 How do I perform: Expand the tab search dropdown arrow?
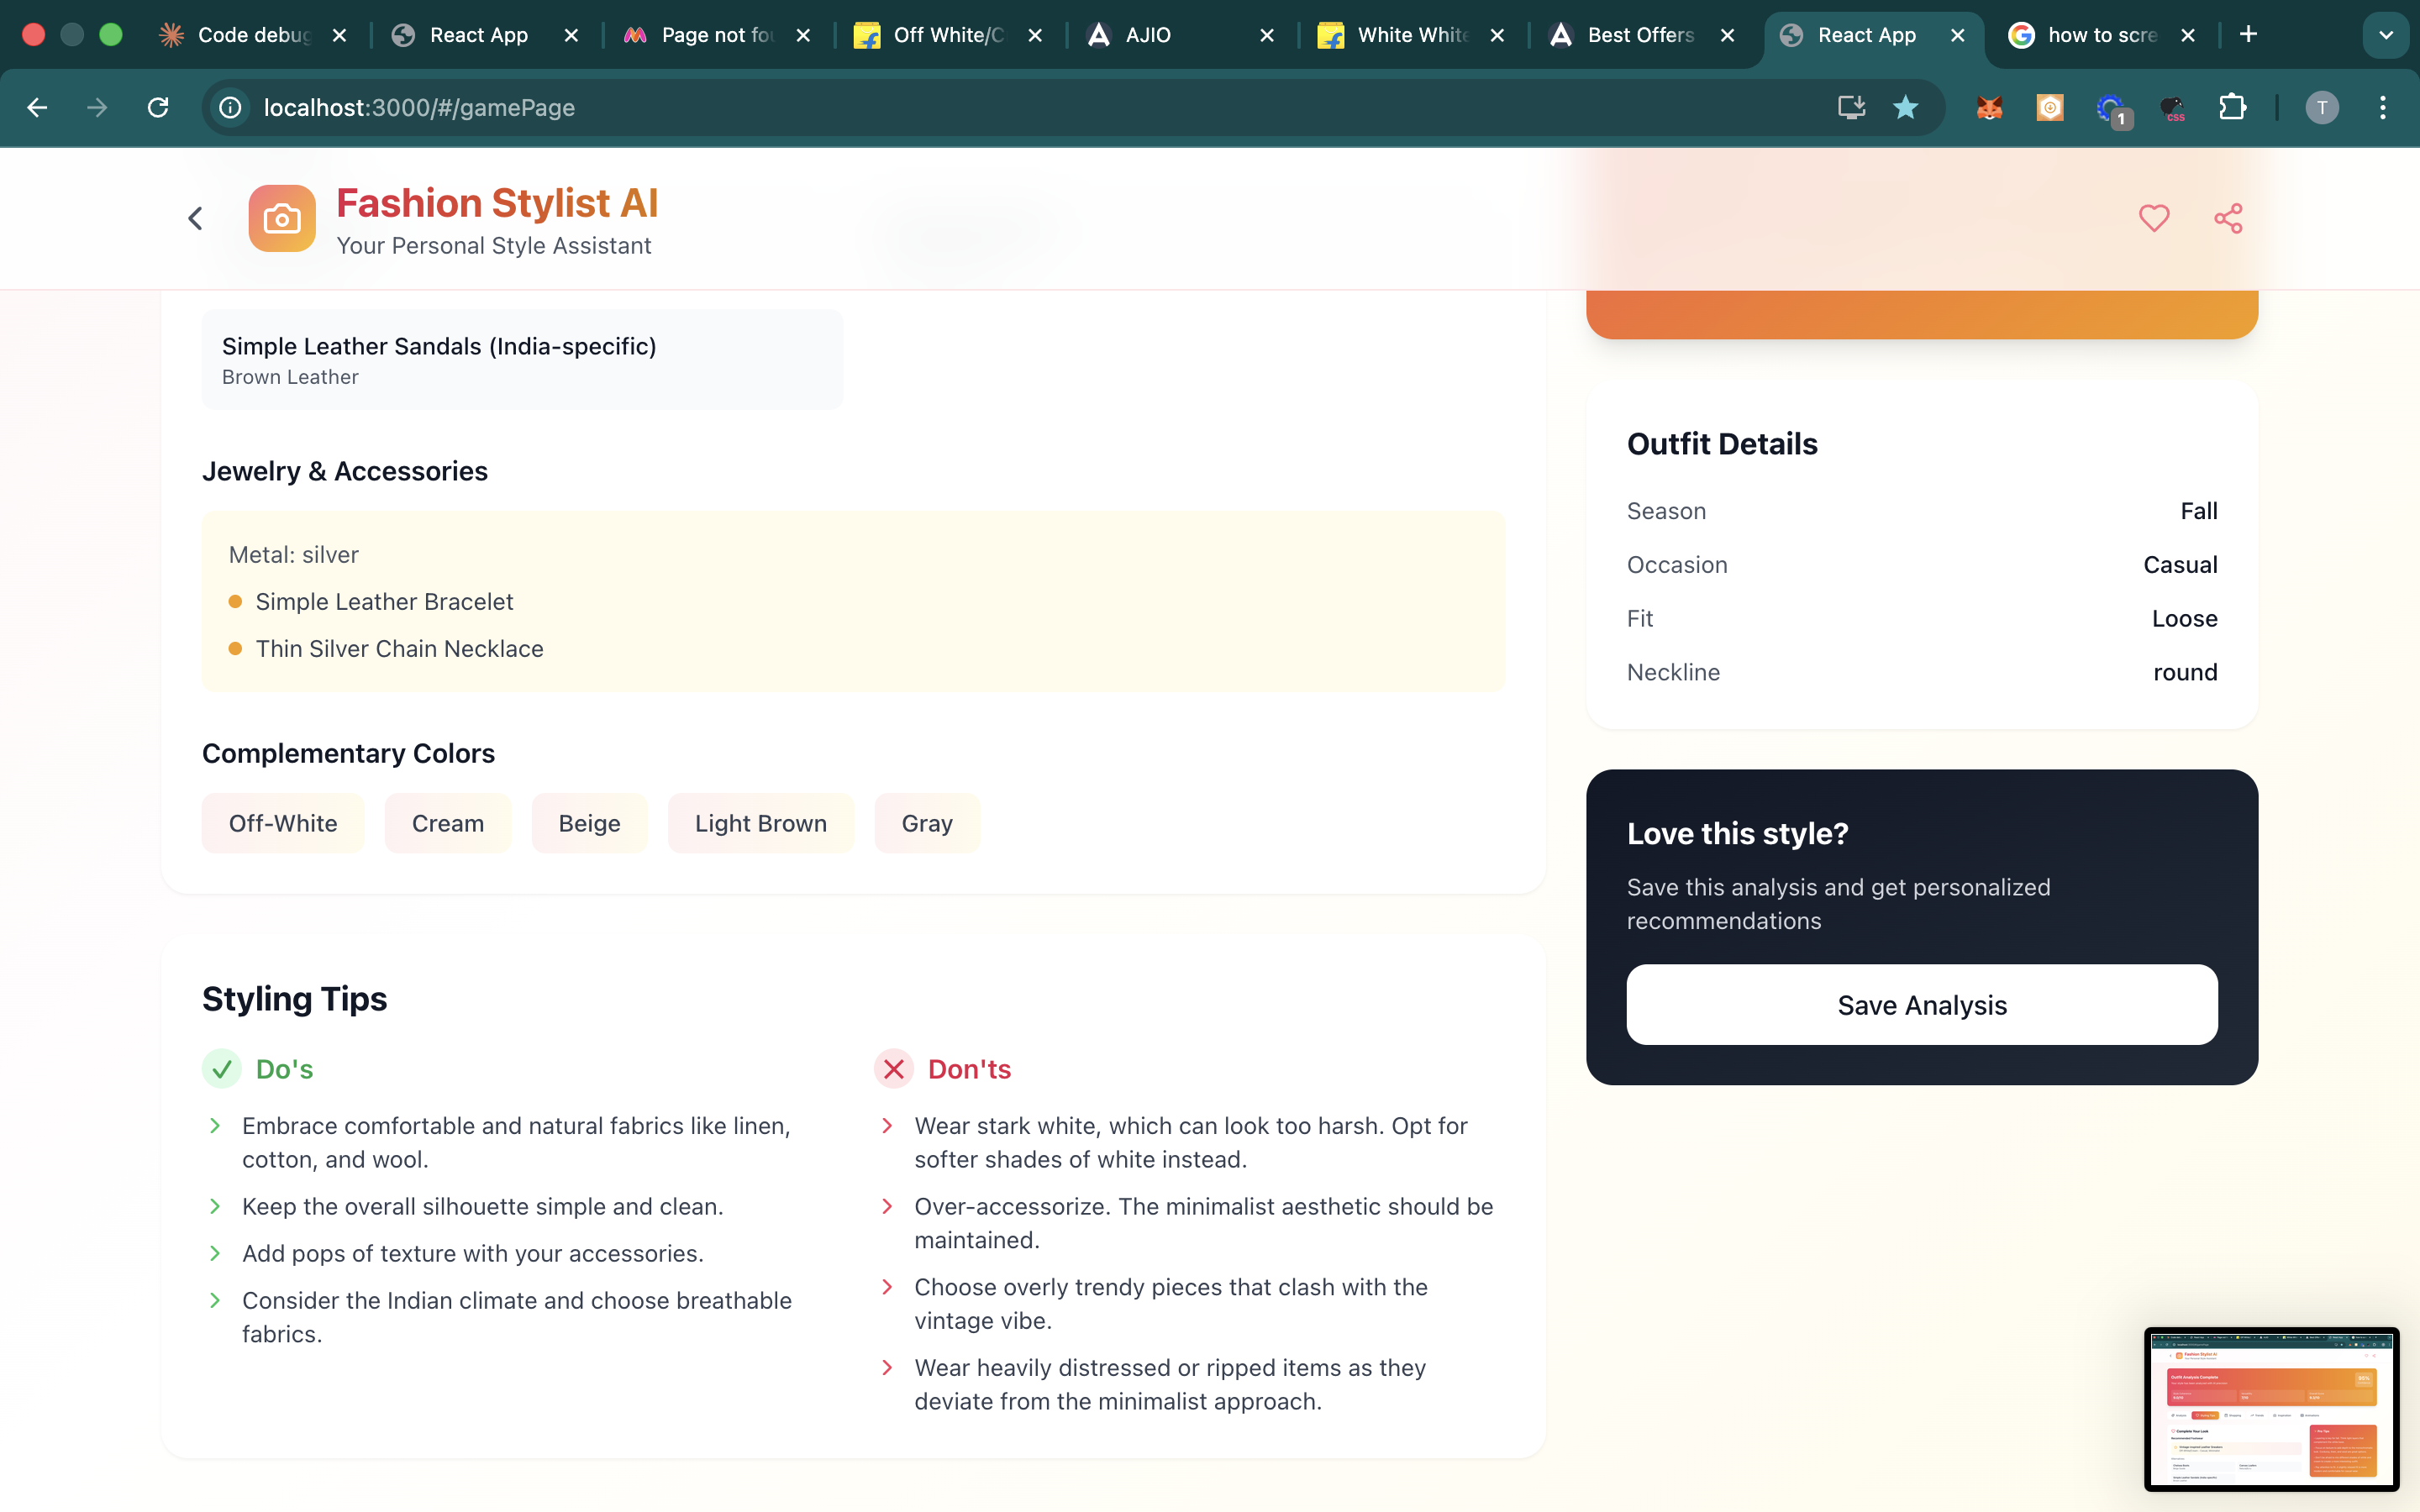[2386, 35]
